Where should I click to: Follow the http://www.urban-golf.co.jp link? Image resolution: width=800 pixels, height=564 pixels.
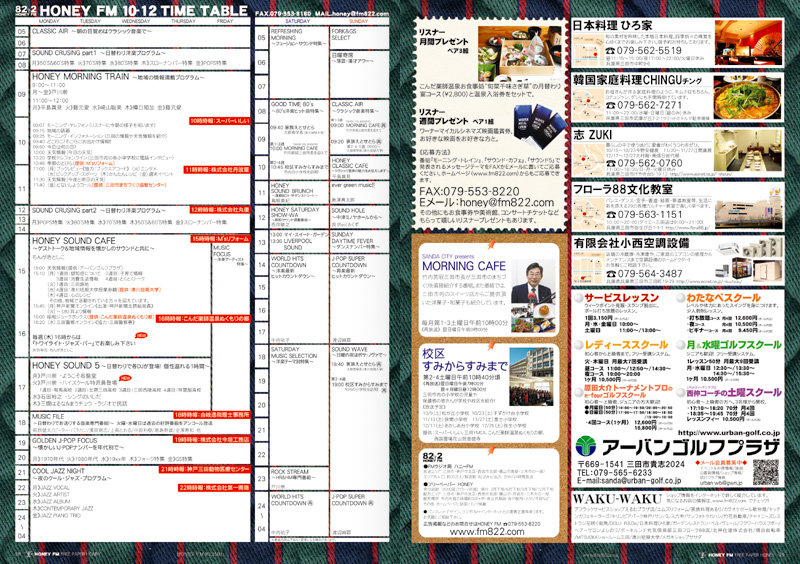click(729, 432)
